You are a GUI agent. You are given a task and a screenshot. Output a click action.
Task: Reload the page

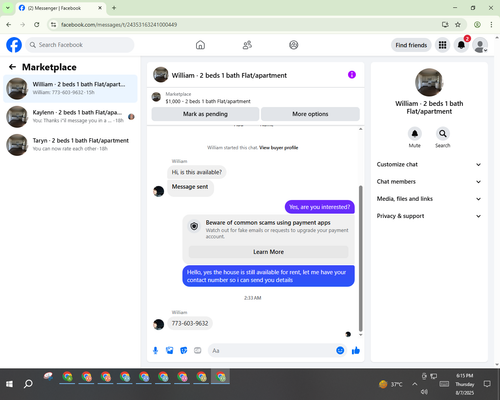point(37,24)
